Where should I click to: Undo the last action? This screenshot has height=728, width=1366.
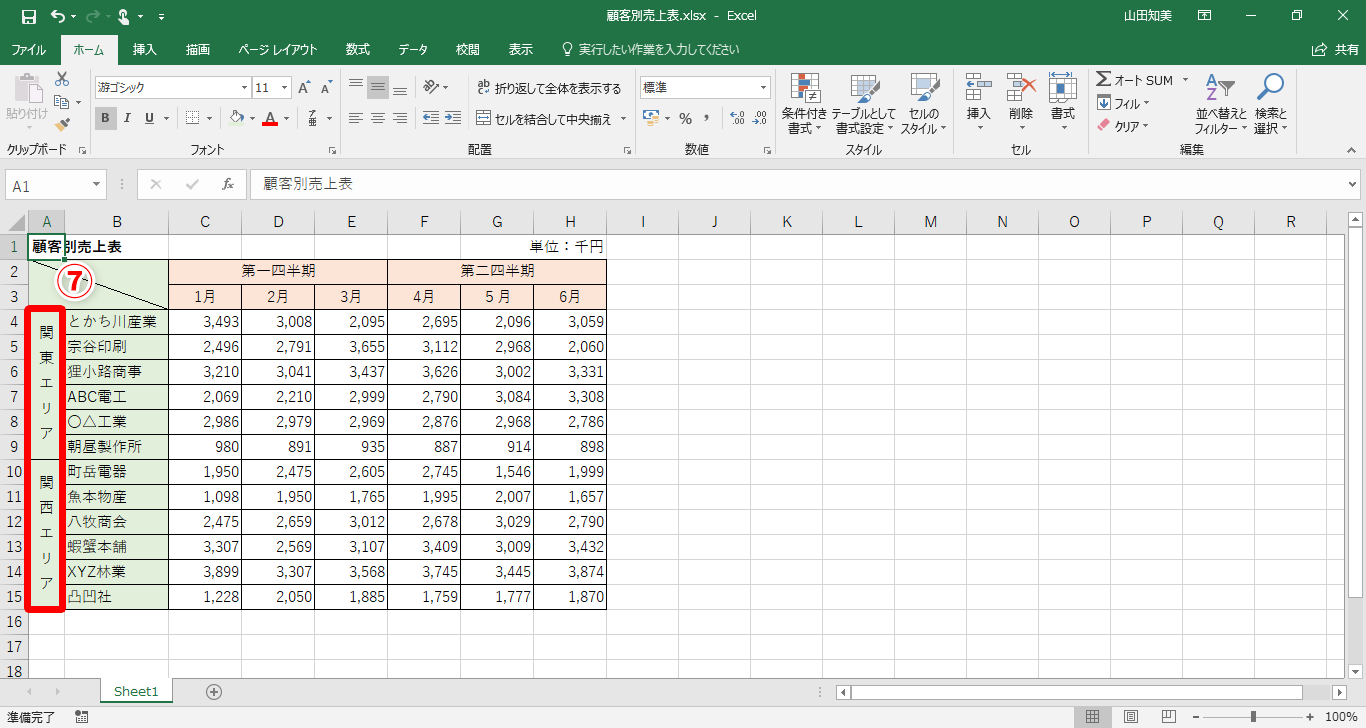[x=57, y=16]
